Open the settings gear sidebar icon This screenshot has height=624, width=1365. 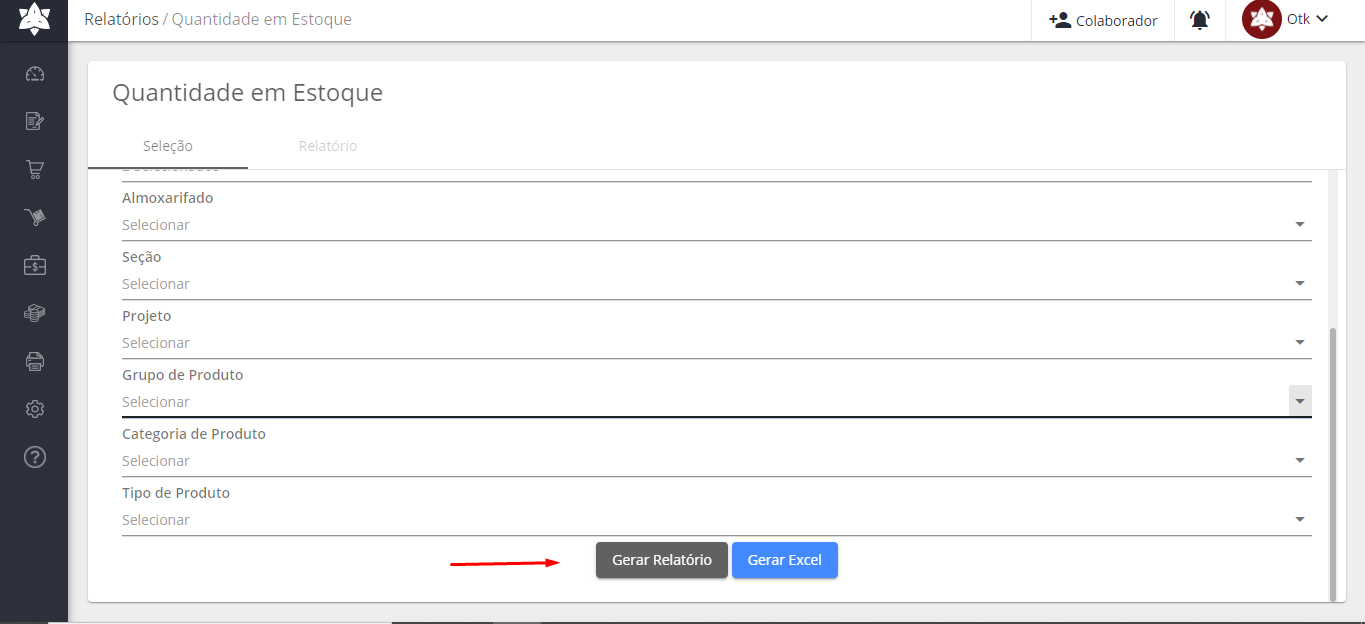(x=35, y=409)
